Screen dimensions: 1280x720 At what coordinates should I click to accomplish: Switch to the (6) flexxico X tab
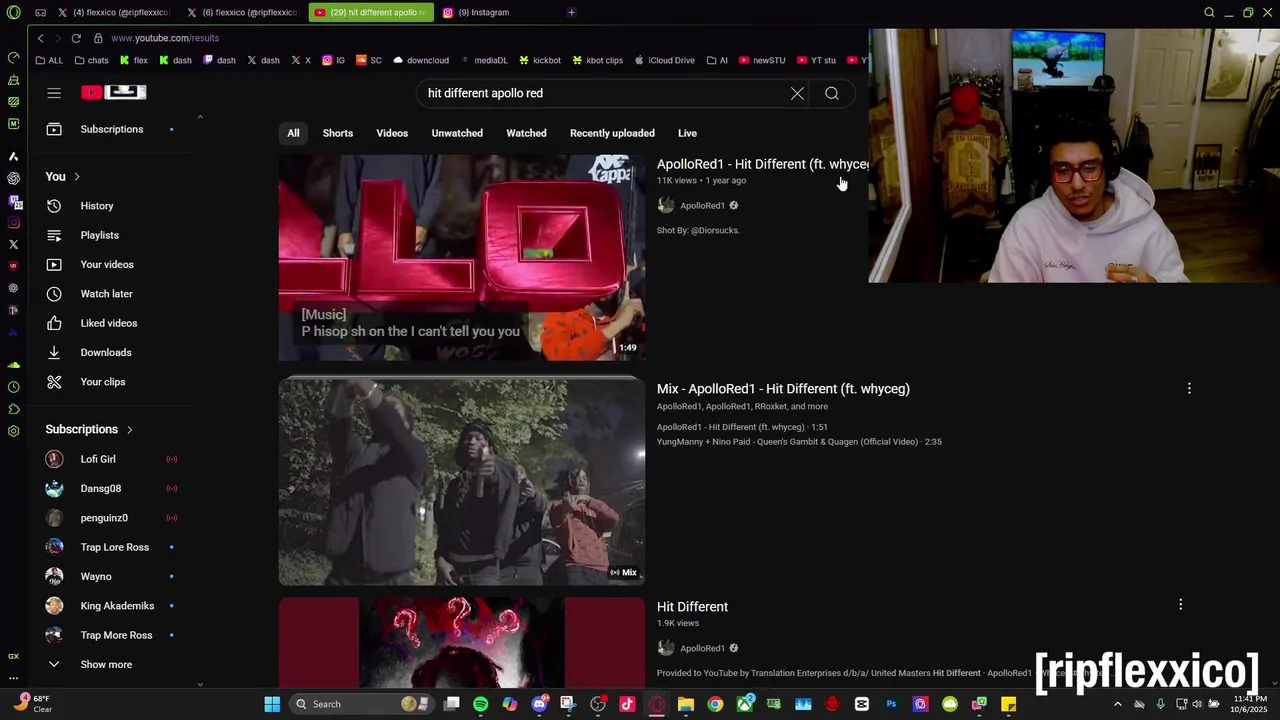(x=242, y=12)
